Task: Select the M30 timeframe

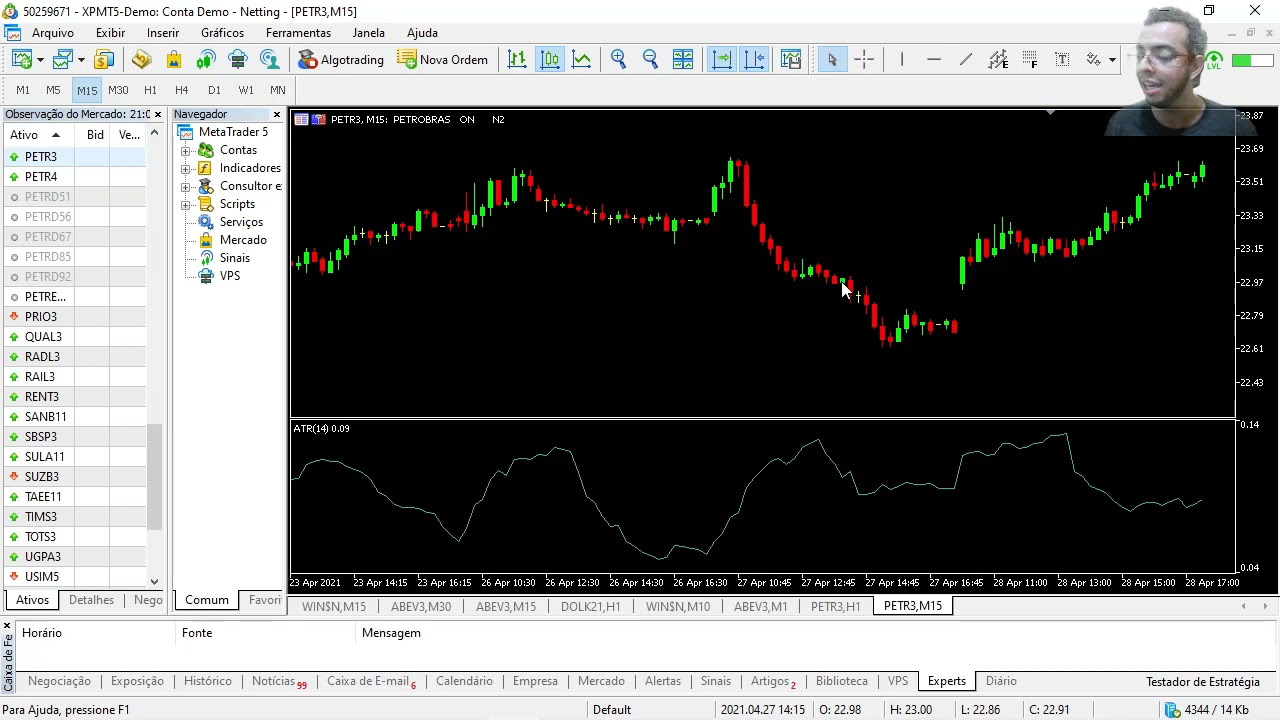Action: click(118, 90)
